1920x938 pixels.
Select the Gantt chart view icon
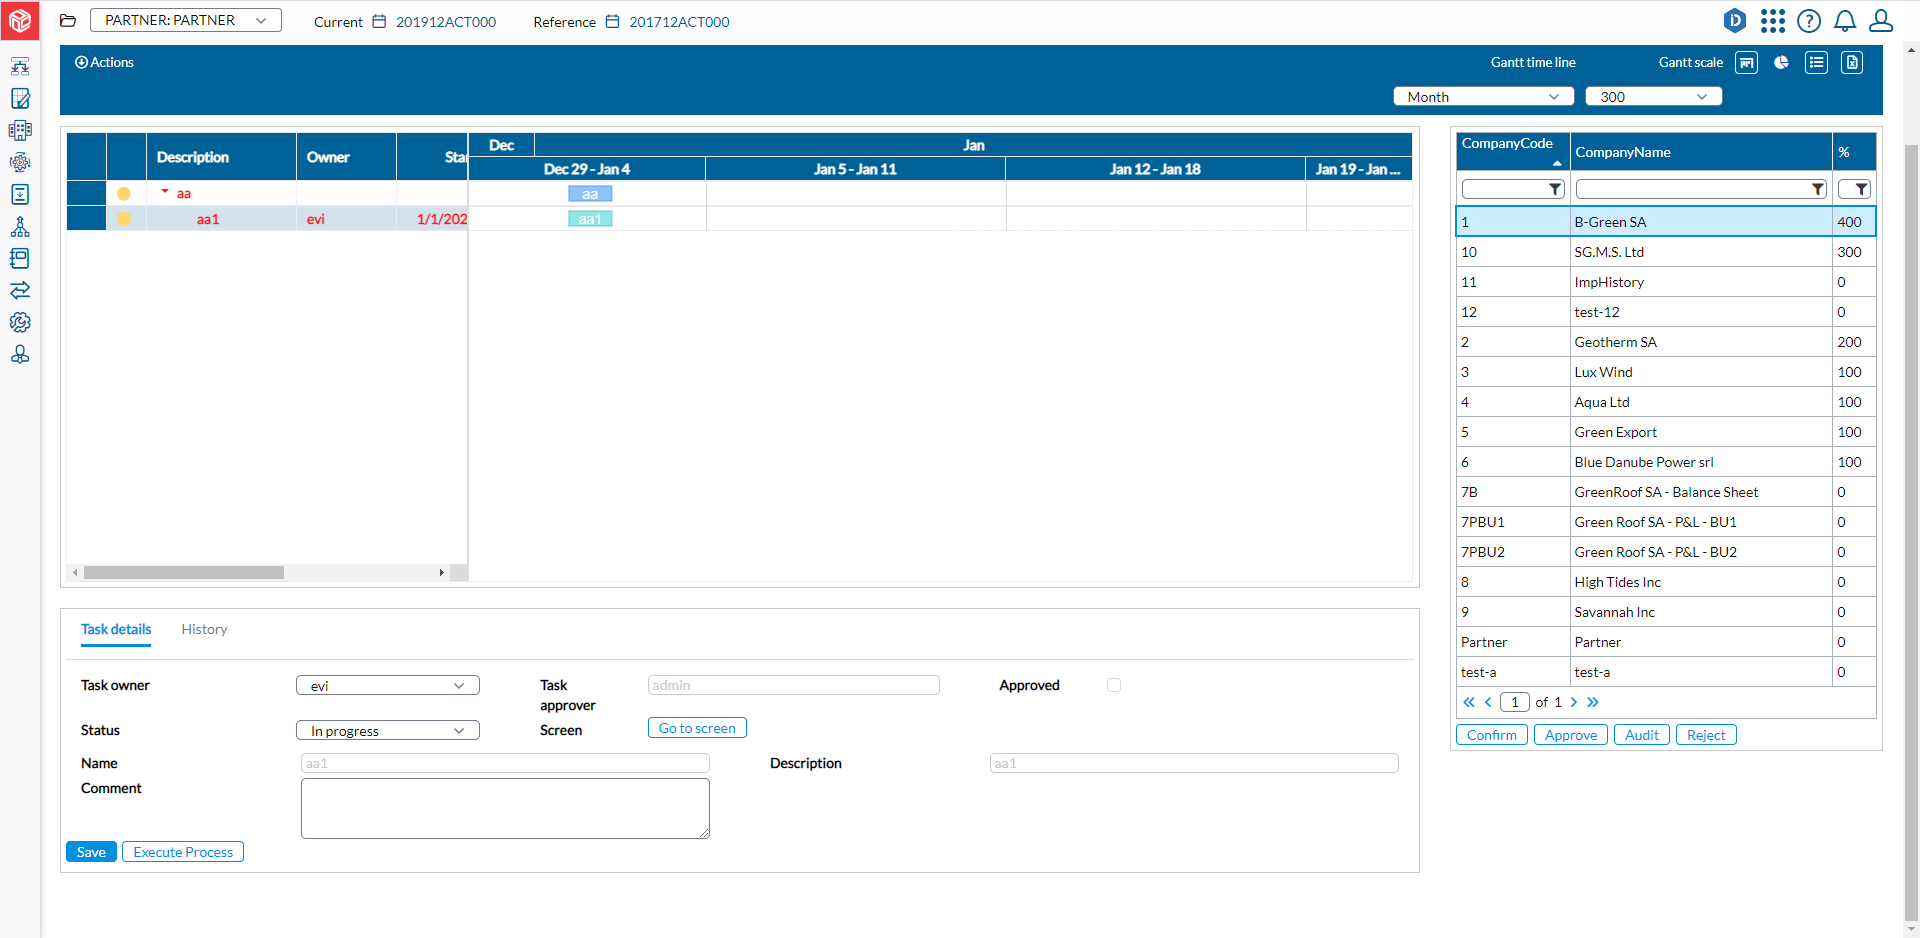pos(1746,62)
